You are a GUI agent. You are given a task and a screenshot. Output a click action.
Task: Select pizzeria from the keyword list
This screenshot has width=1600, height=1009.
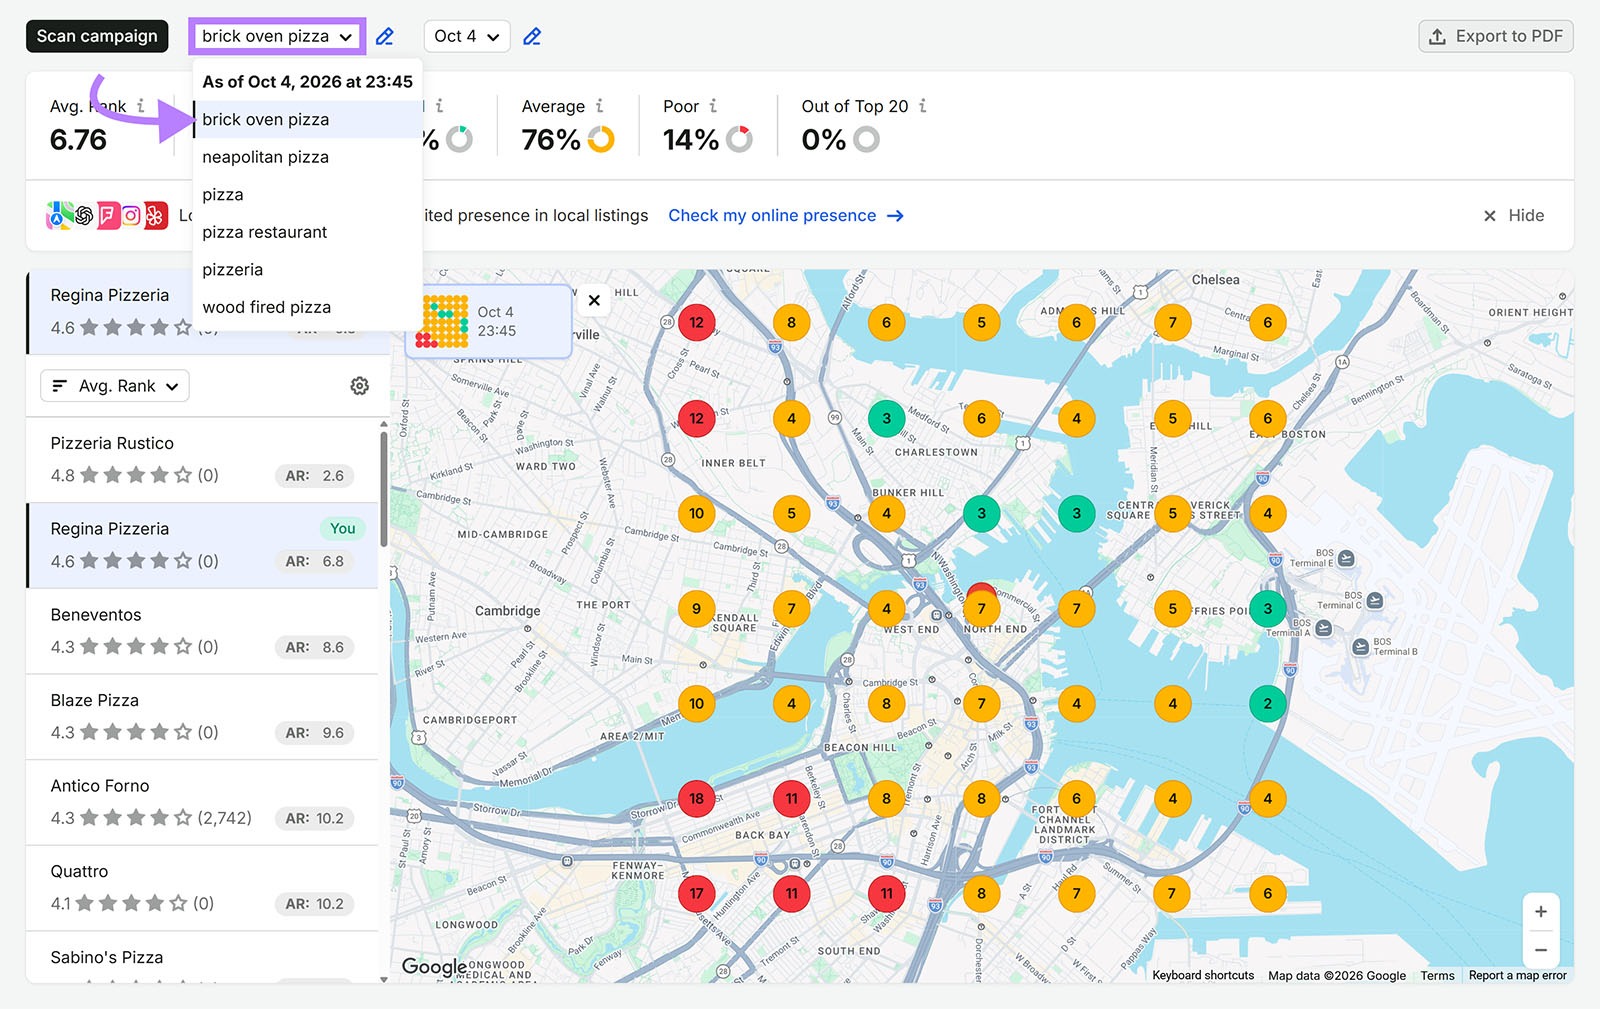tap(307, 270)
